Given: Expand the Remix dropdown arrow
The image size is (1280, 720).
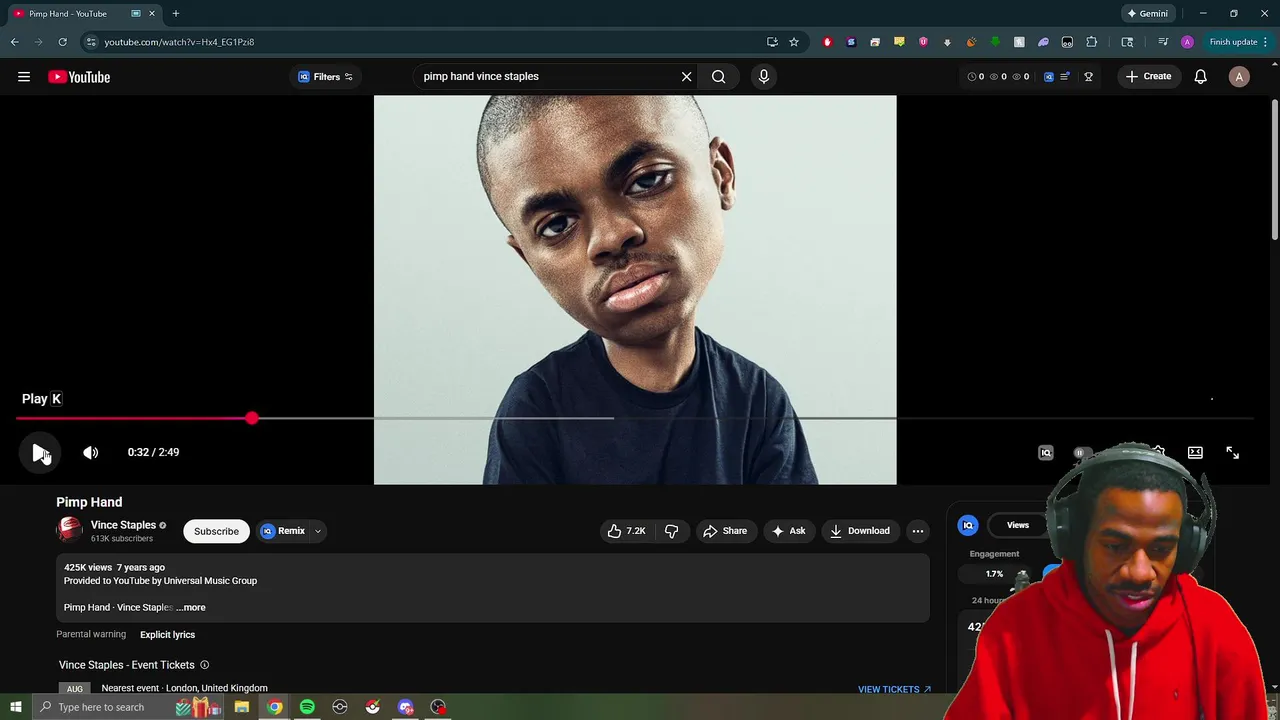Looking at the screenshot, I should click(x=318, y=531).
